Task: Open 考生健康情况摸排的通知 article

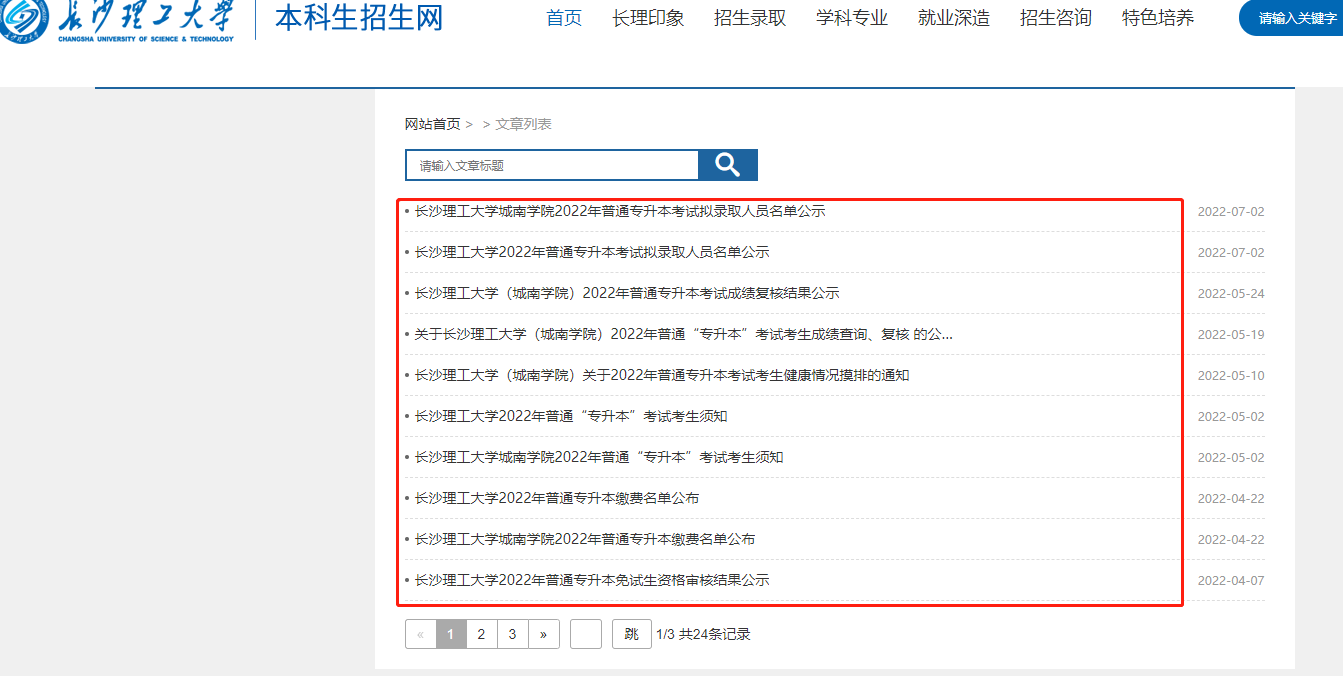Action: click(662, 375)
